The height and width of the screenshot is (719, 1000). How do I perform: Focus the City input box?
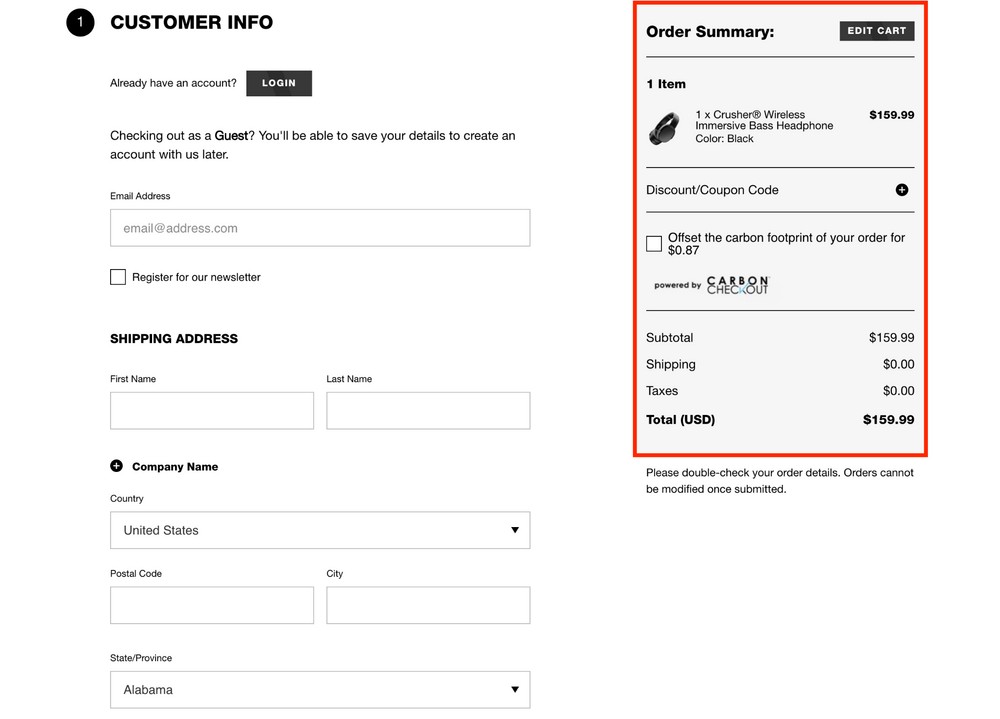click(x=428, y=605)
